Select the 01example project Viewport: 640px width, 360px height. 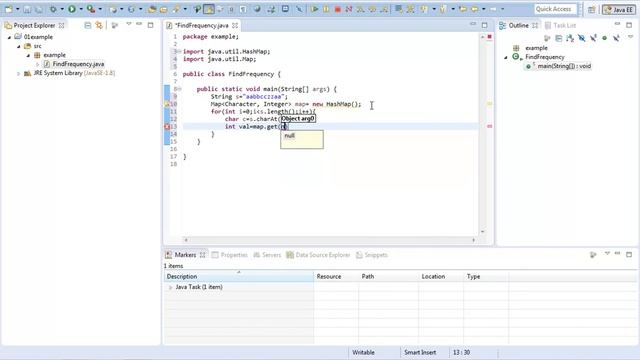pyautogui.click(x=38, y=37)
